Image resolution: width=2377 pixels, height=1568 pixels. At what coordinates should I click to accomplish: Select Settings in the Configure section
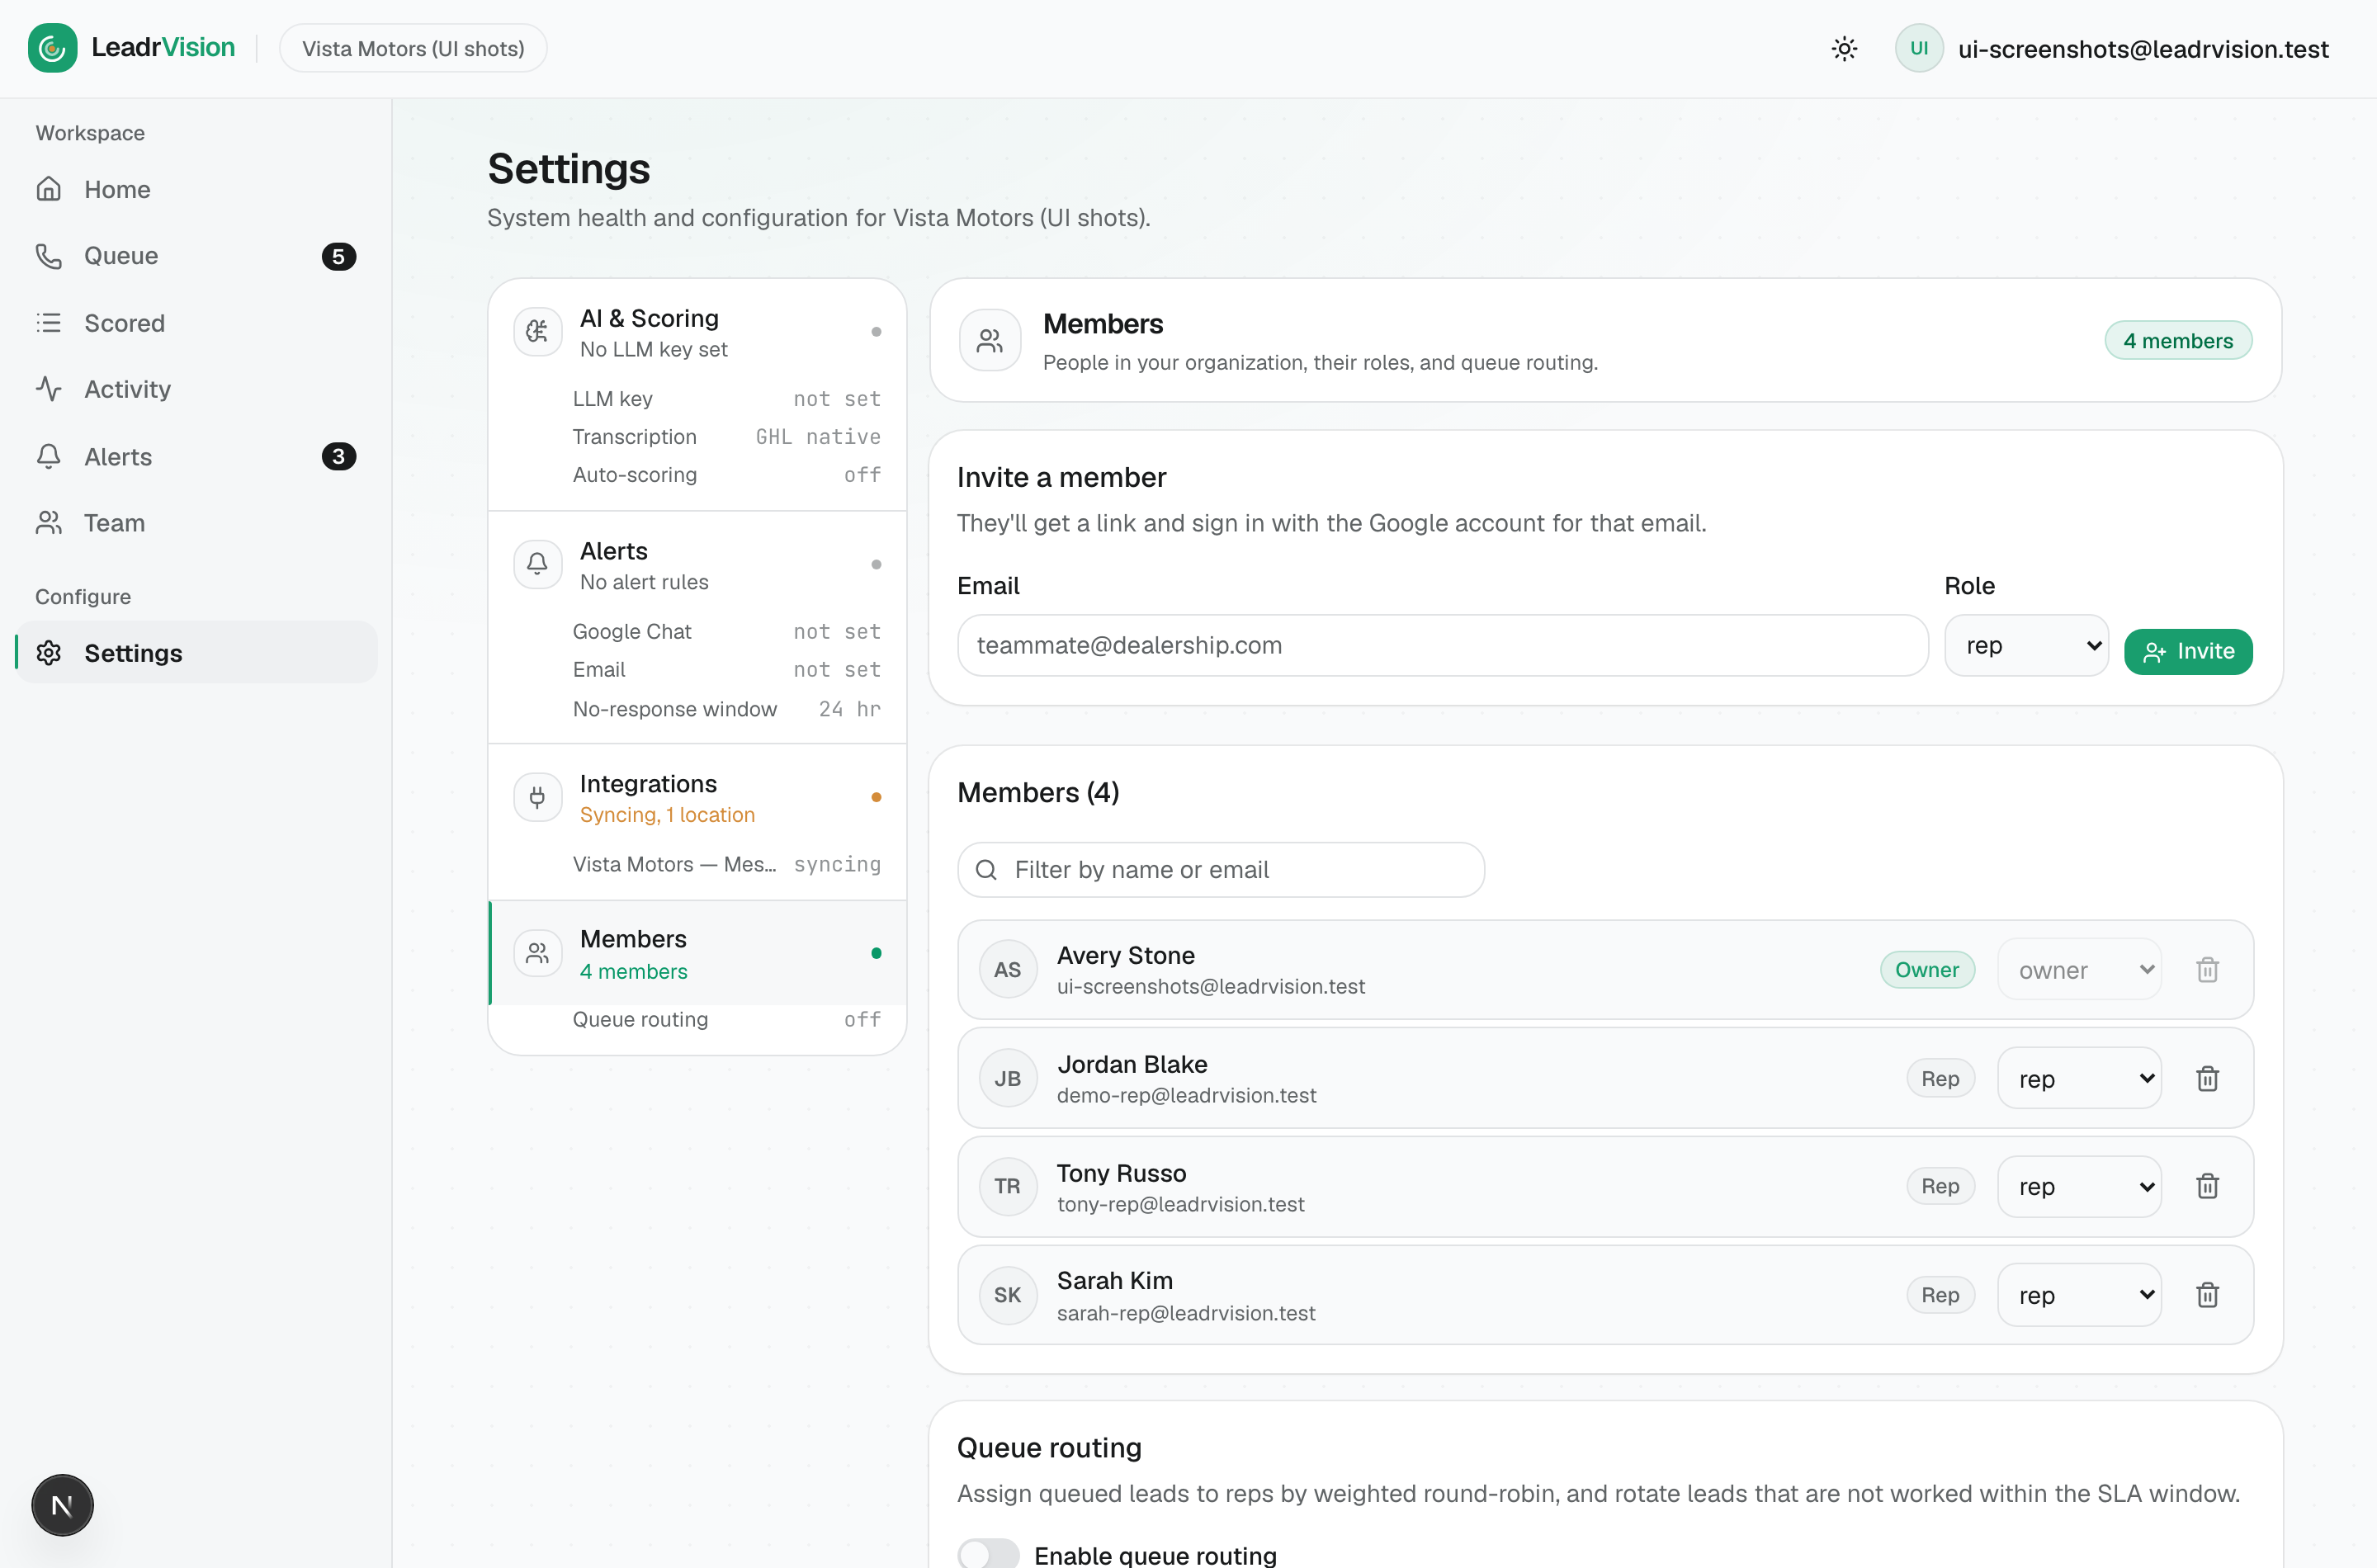(x=196, y=653)
